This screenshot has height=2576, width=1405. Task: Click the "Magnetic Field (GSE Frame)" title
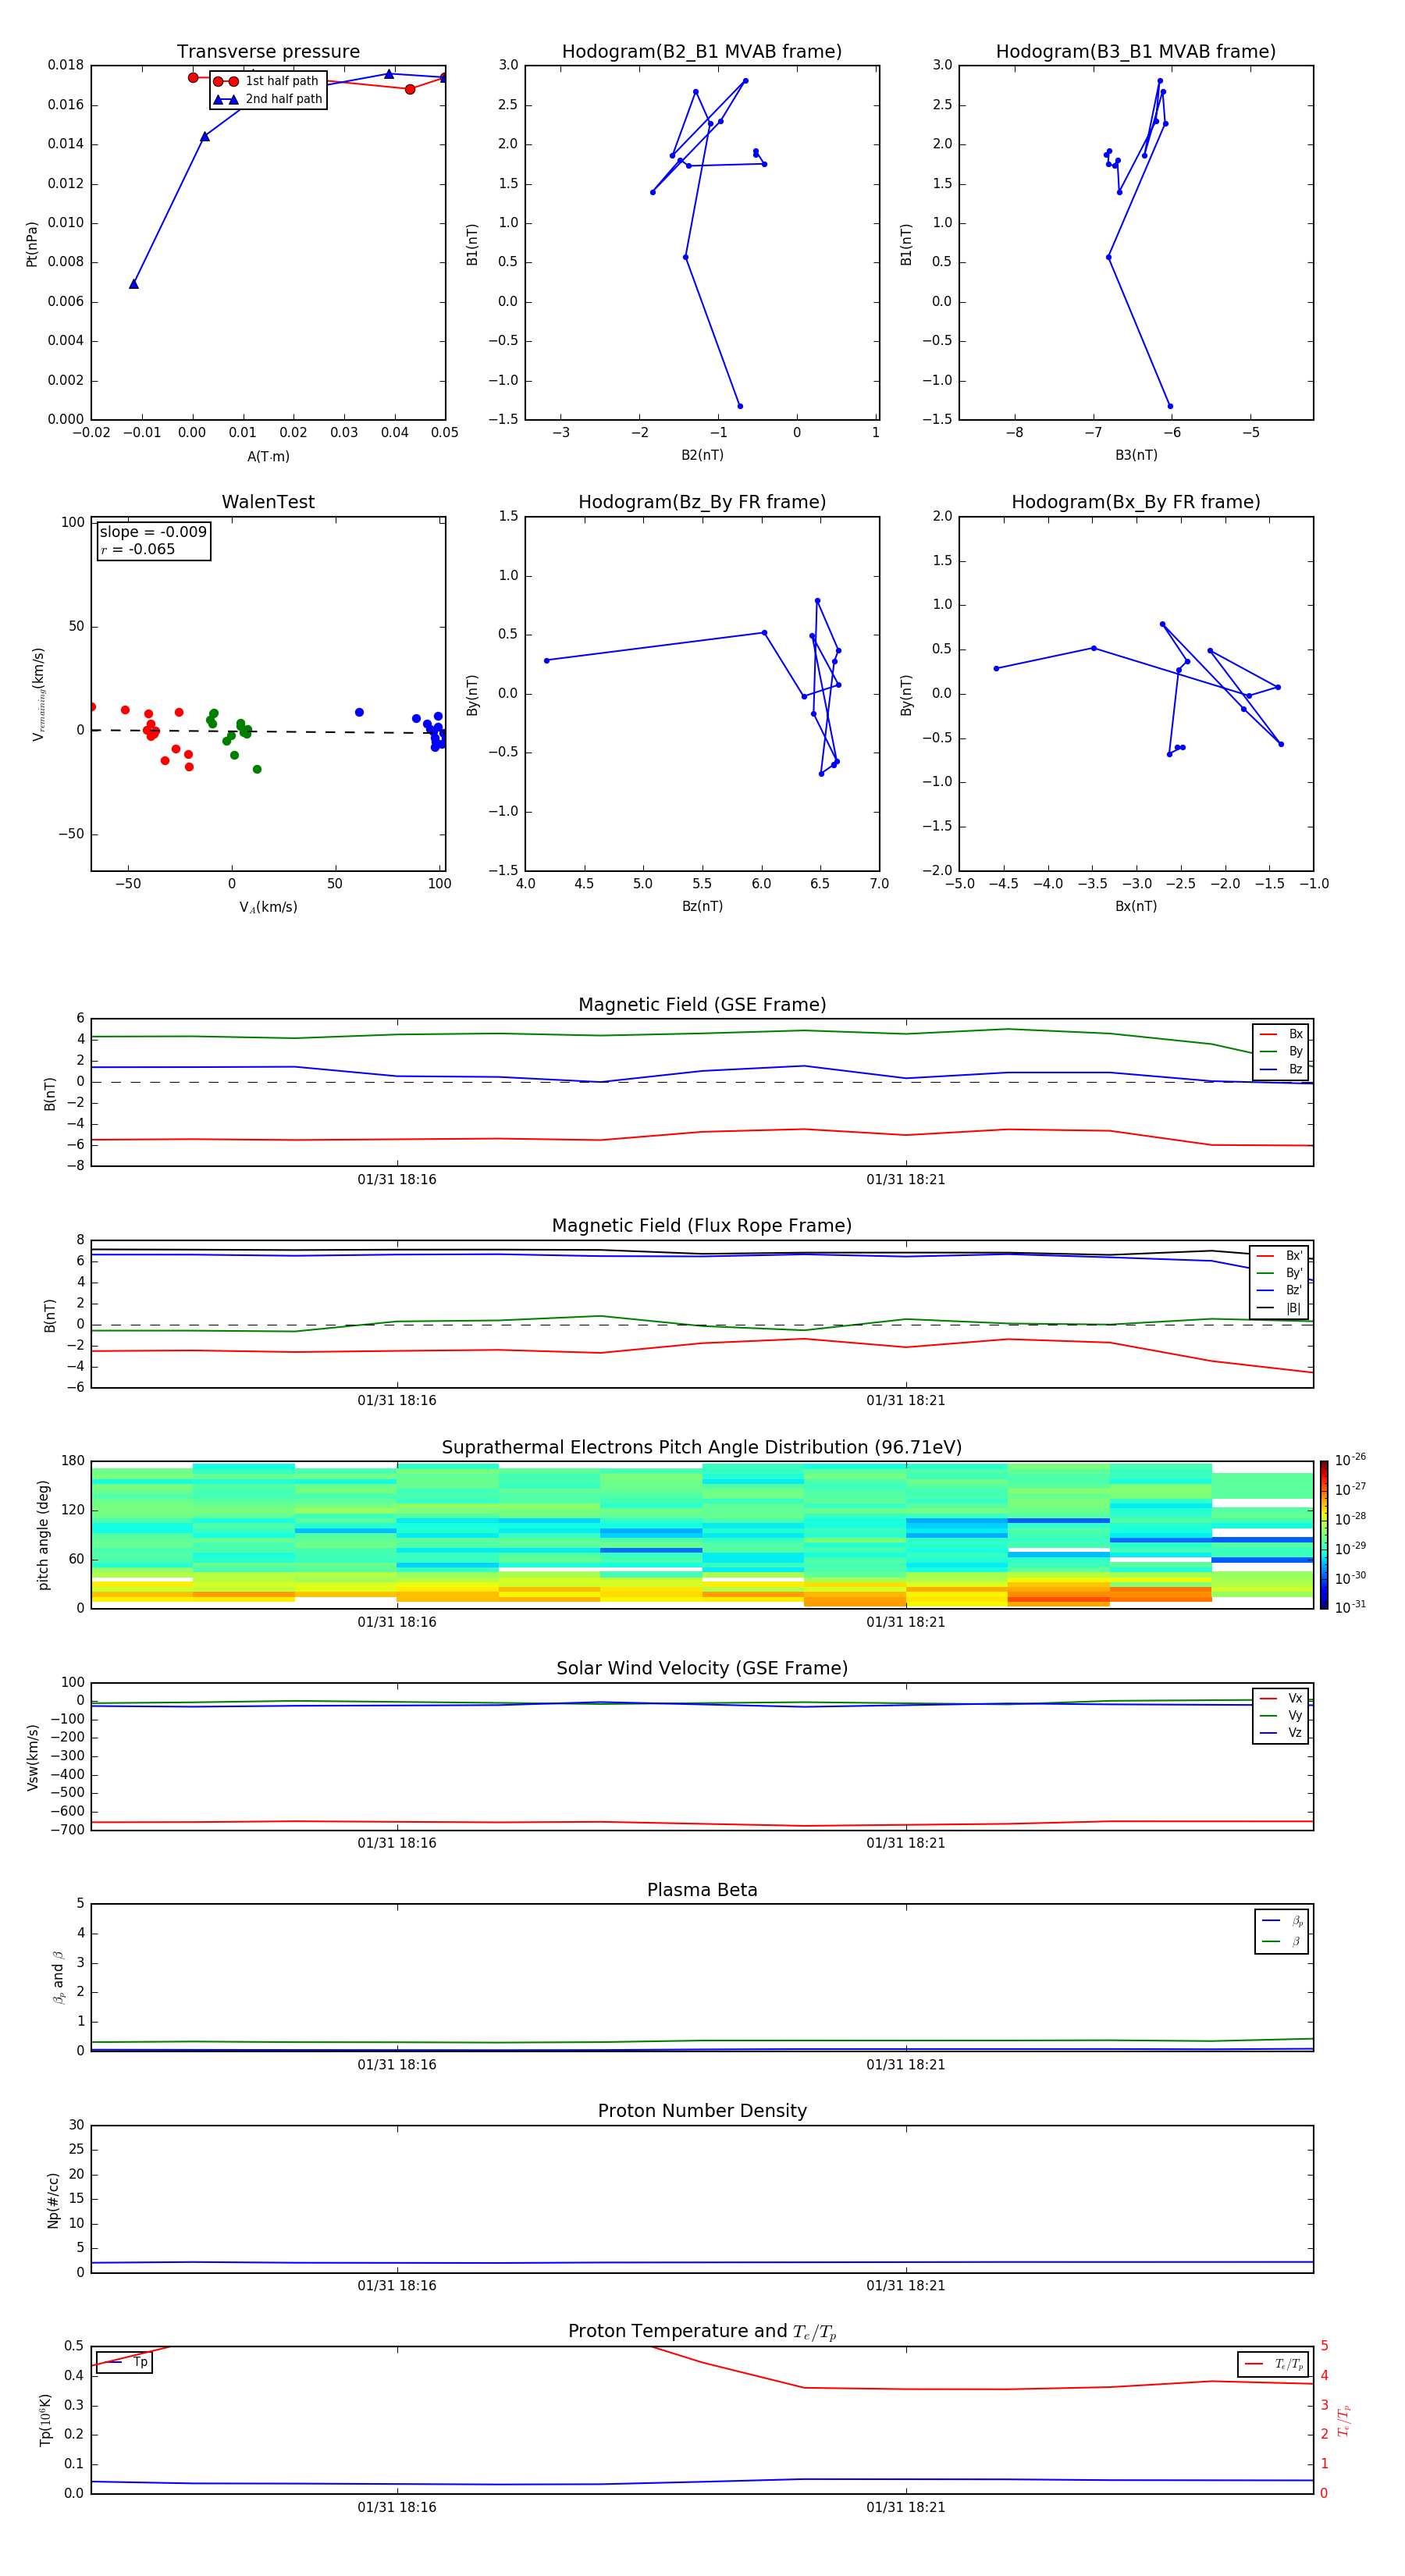tap(702, 1005)
